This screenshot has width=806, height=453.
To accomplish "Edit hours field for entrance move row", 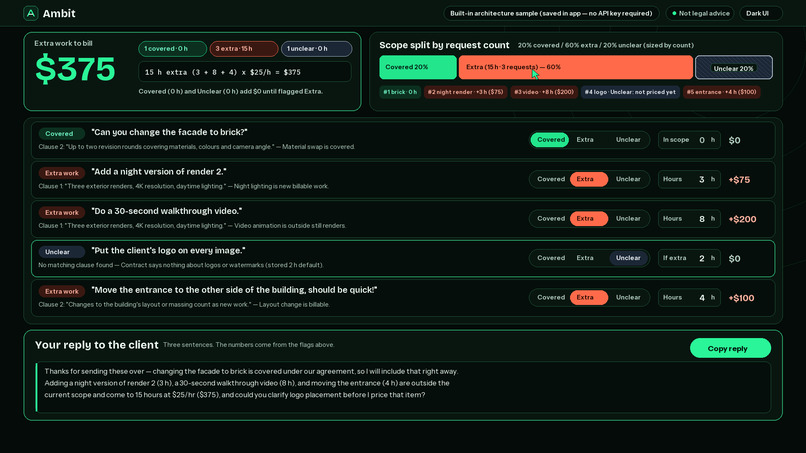I will coord(689,298).
